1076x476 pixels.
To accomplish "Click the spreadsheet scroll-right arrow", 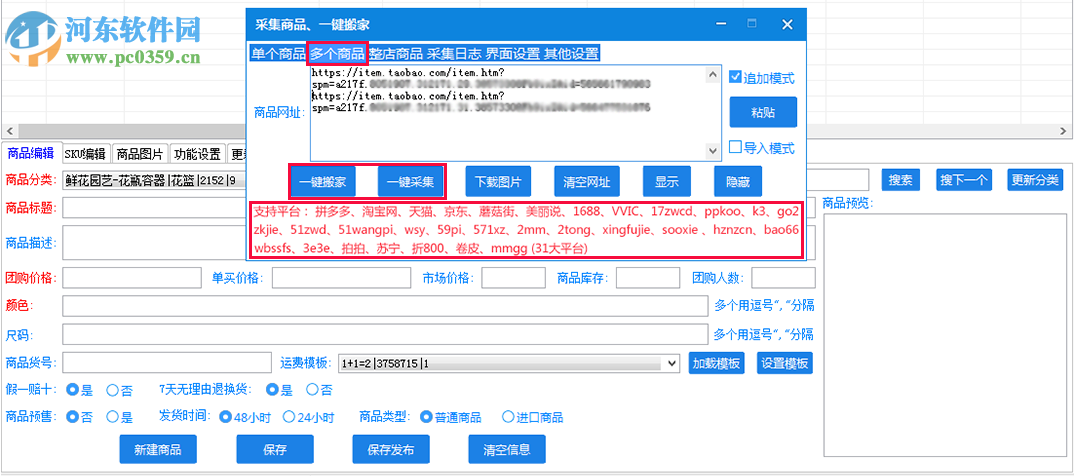I will [1064, 131].
